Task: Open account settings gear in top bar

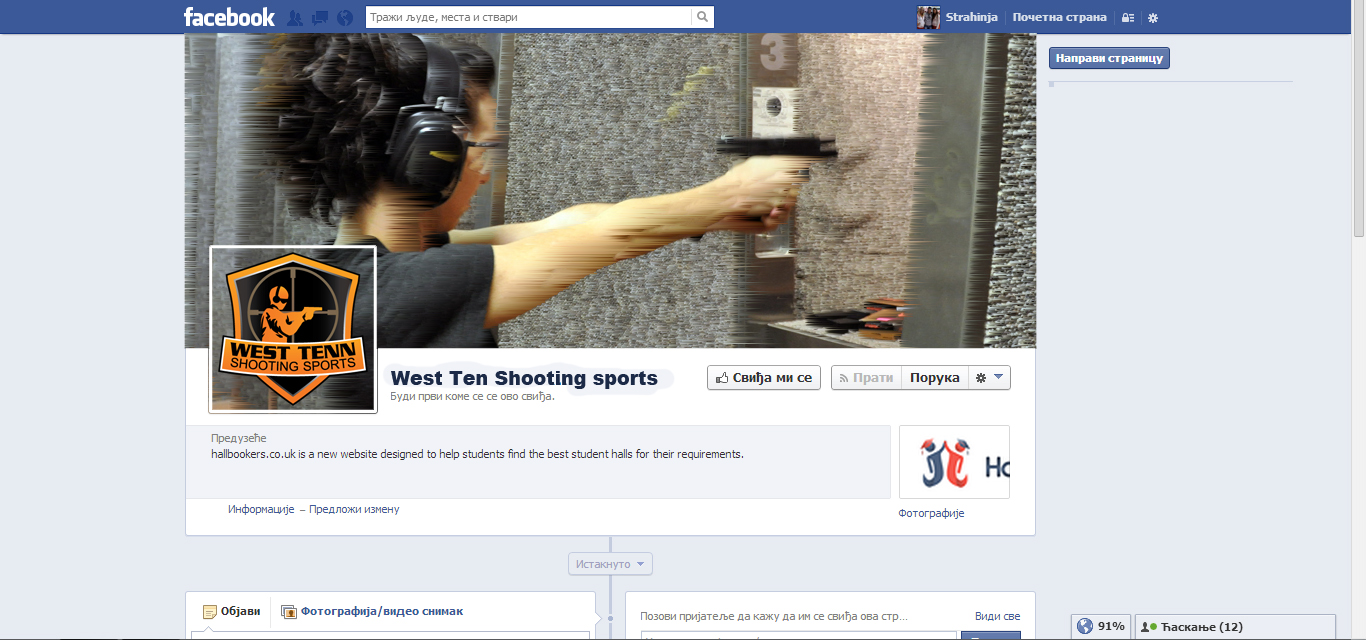Action: [x=1153, y=18]
